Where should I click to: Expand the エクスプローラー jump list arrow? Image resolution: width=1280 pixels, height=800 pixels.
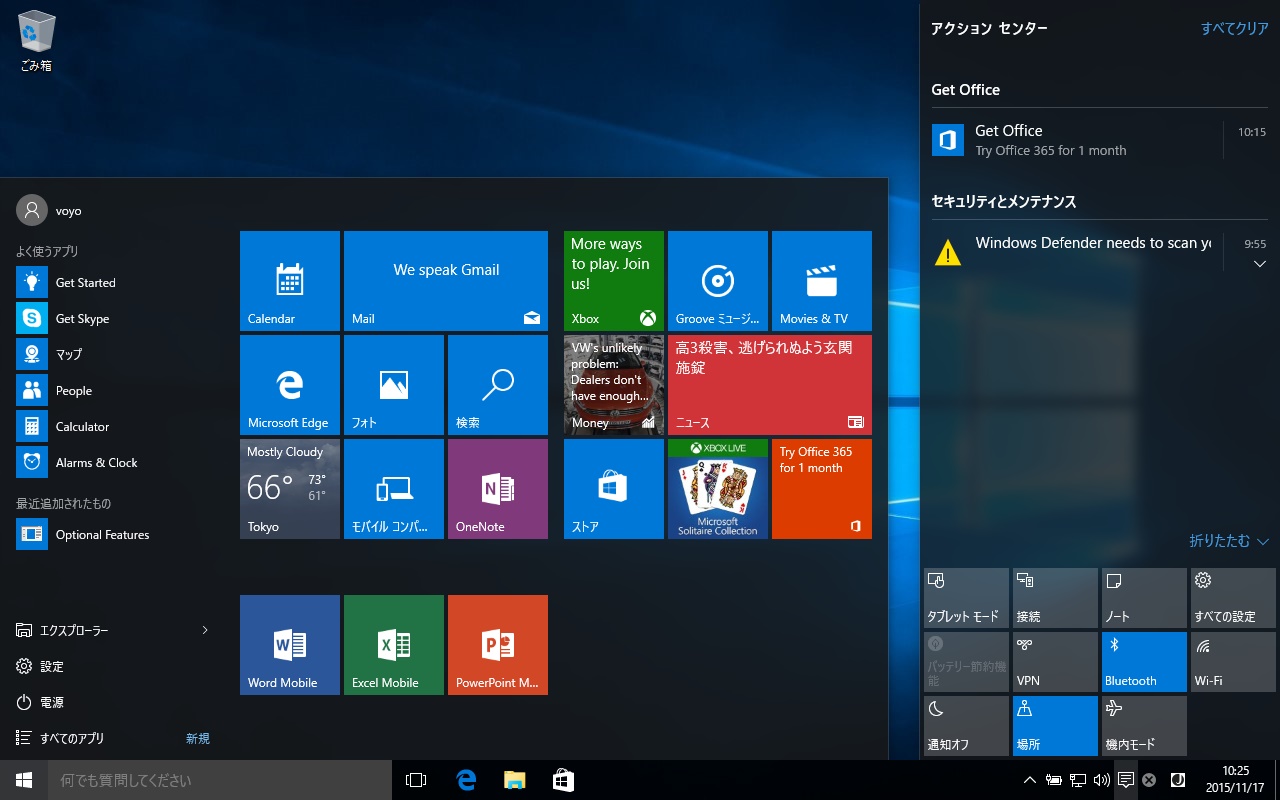click(x=205, y=630)
